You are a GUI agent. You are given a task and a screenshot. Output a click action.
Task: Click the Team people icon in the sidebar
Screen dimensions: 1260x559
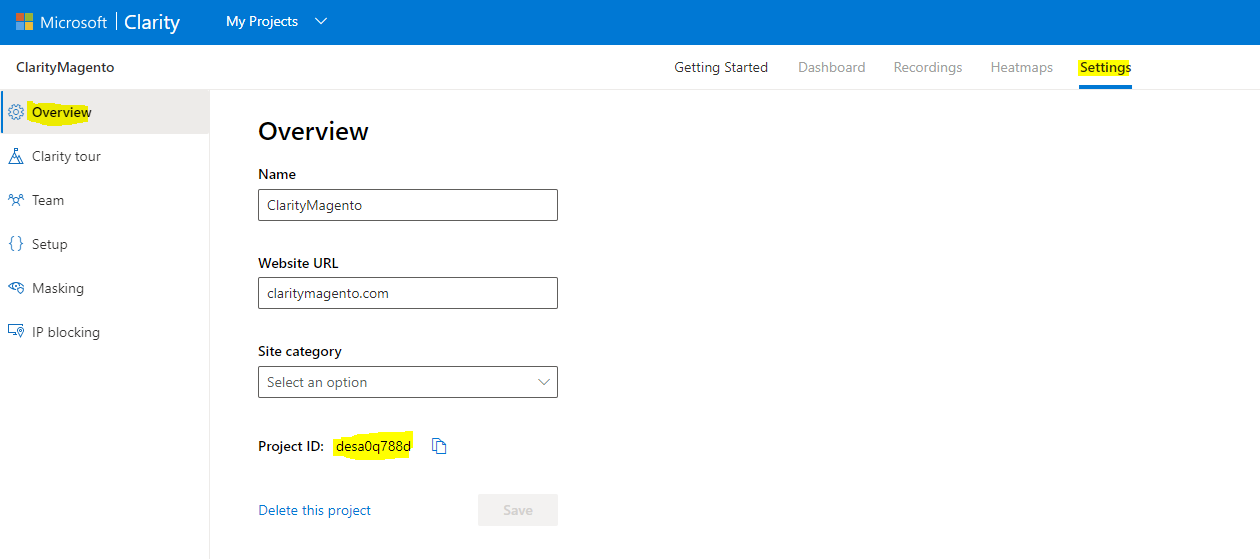16,200
